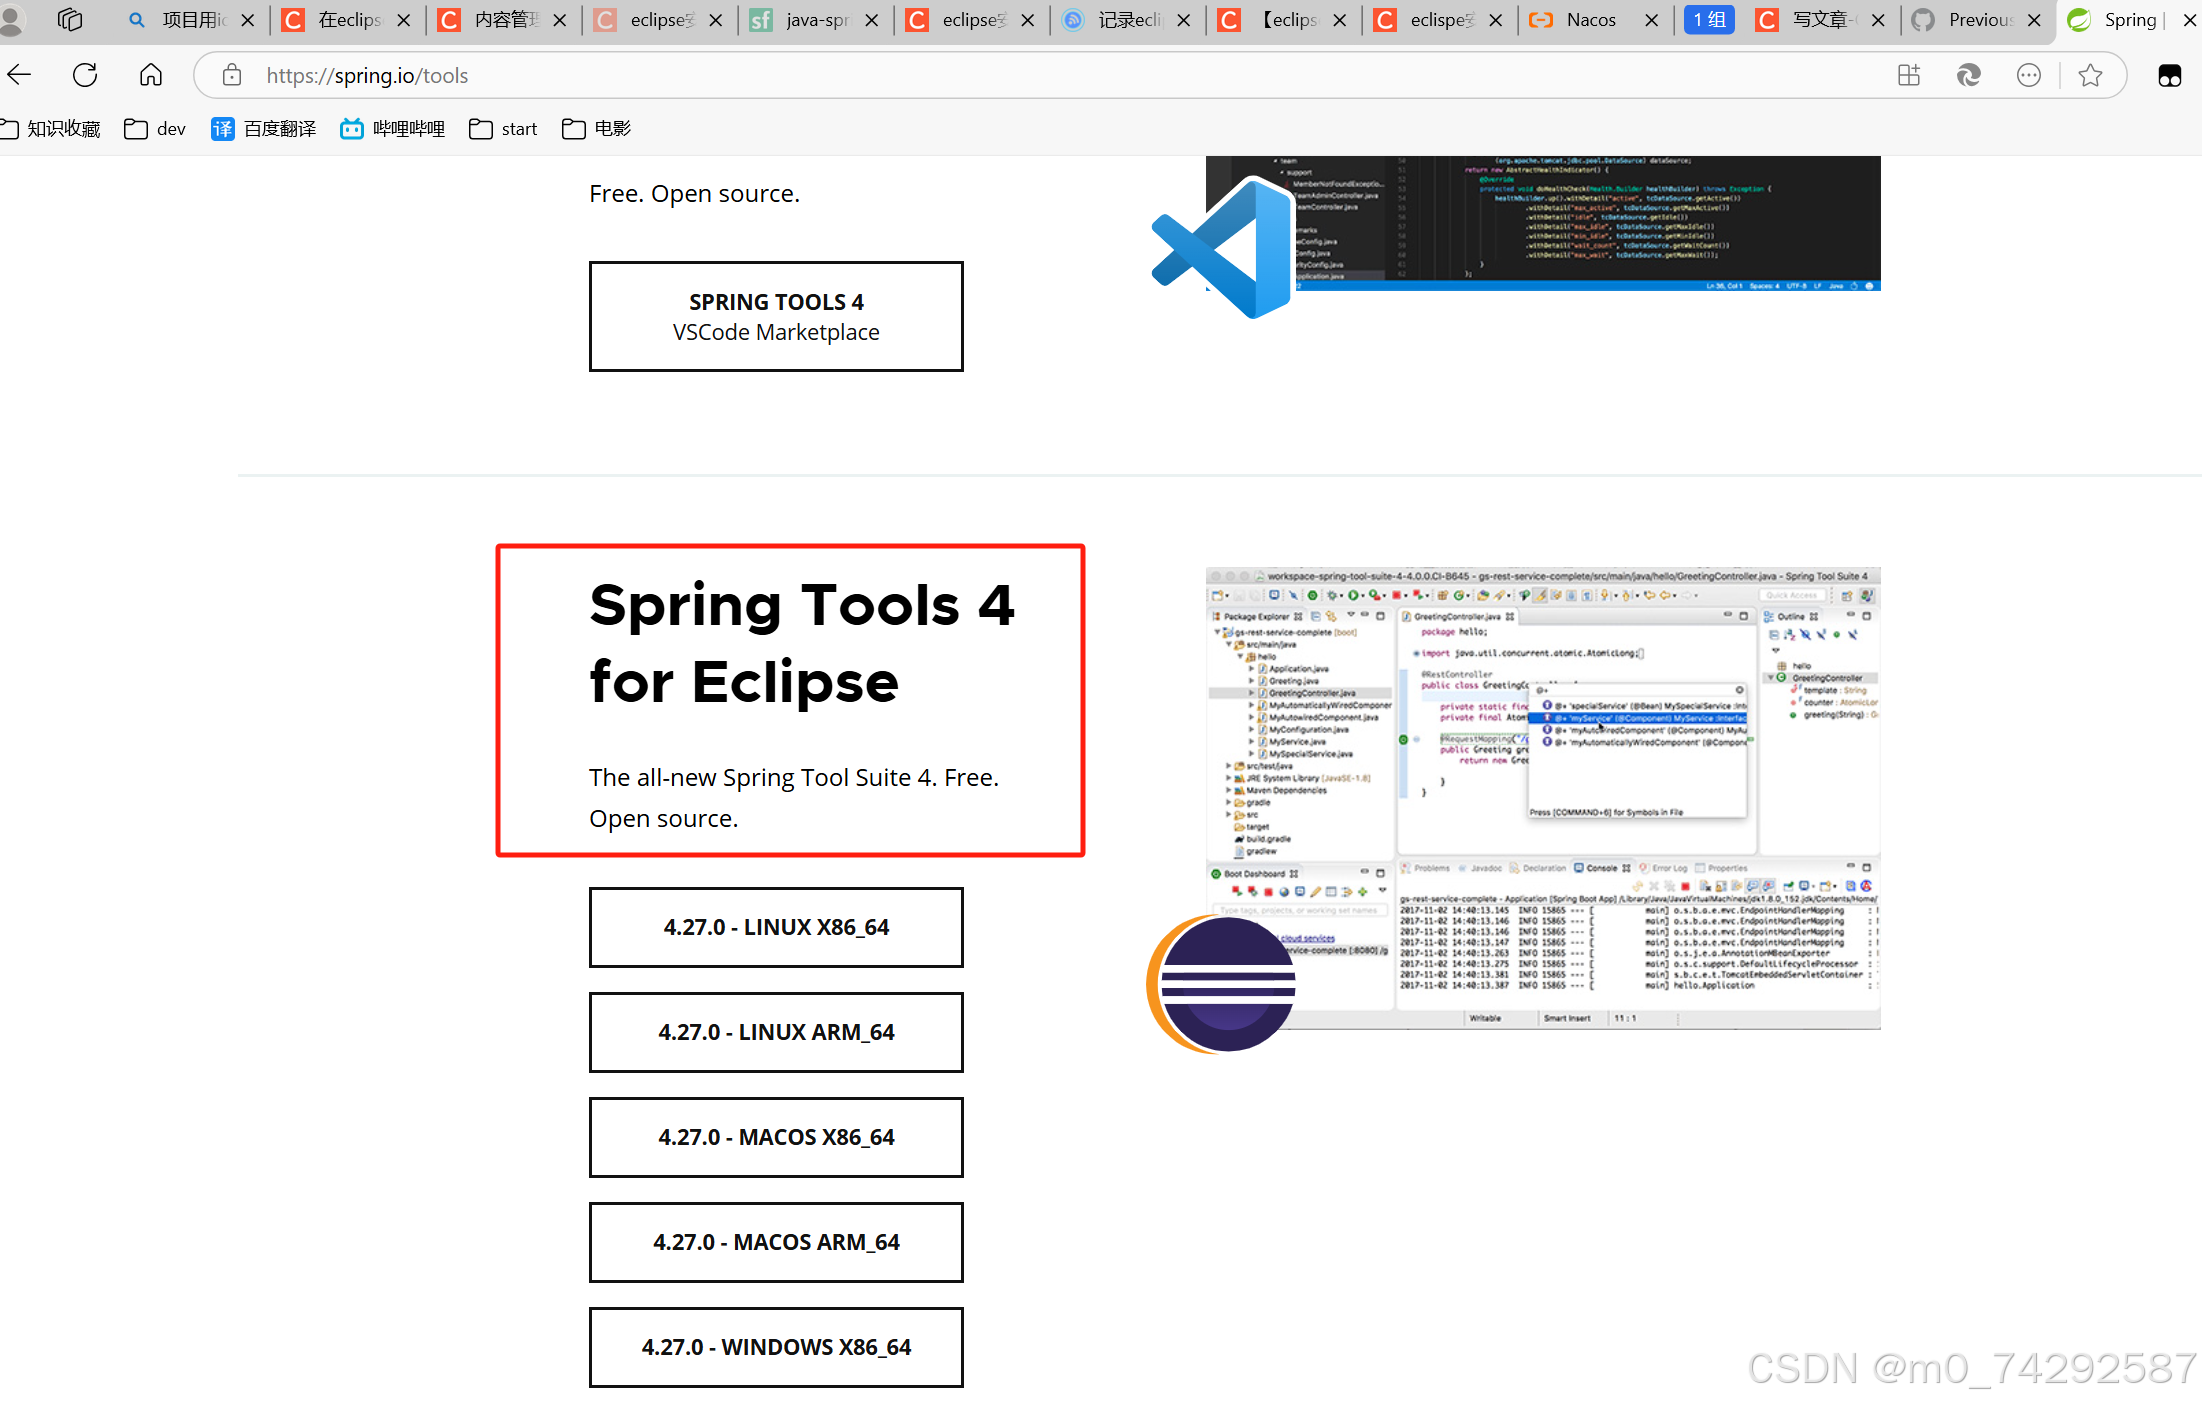Close the Nacos tab
The width and height of the screenshot is (2202, 1404).
tap(1652, 20)
